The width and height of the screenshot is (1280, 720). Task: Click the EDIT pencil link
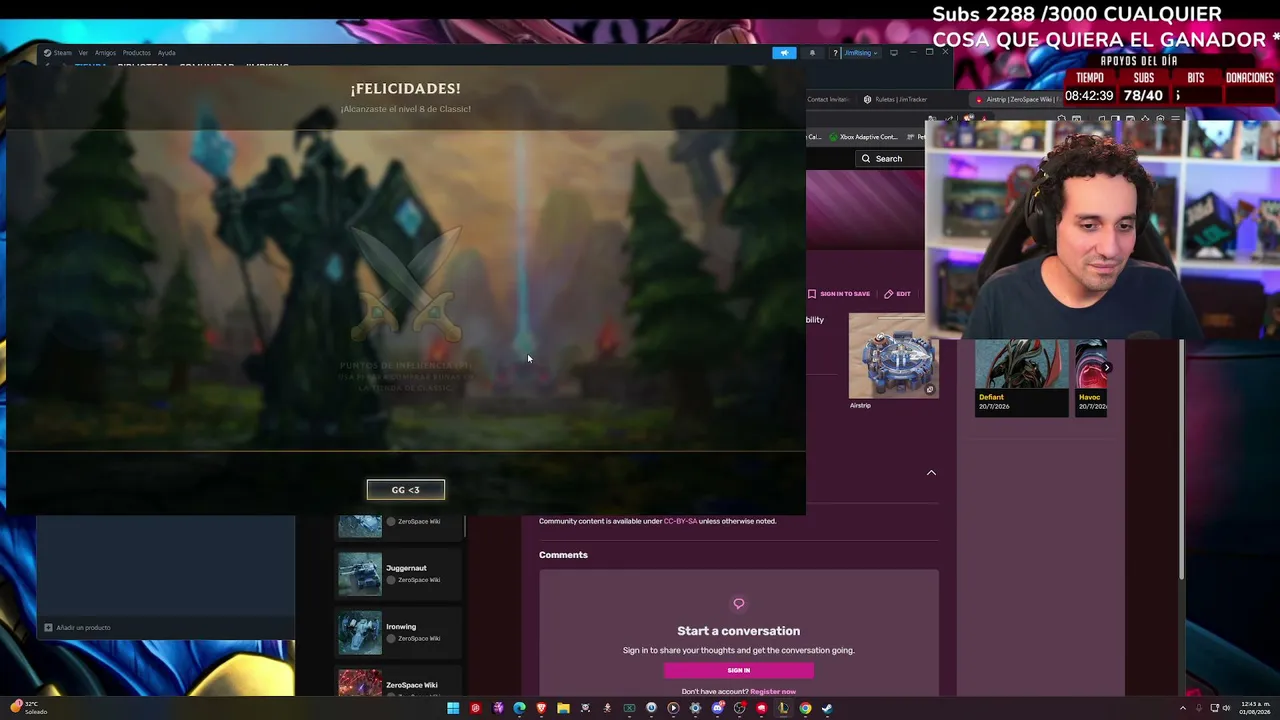click(898, 294)
